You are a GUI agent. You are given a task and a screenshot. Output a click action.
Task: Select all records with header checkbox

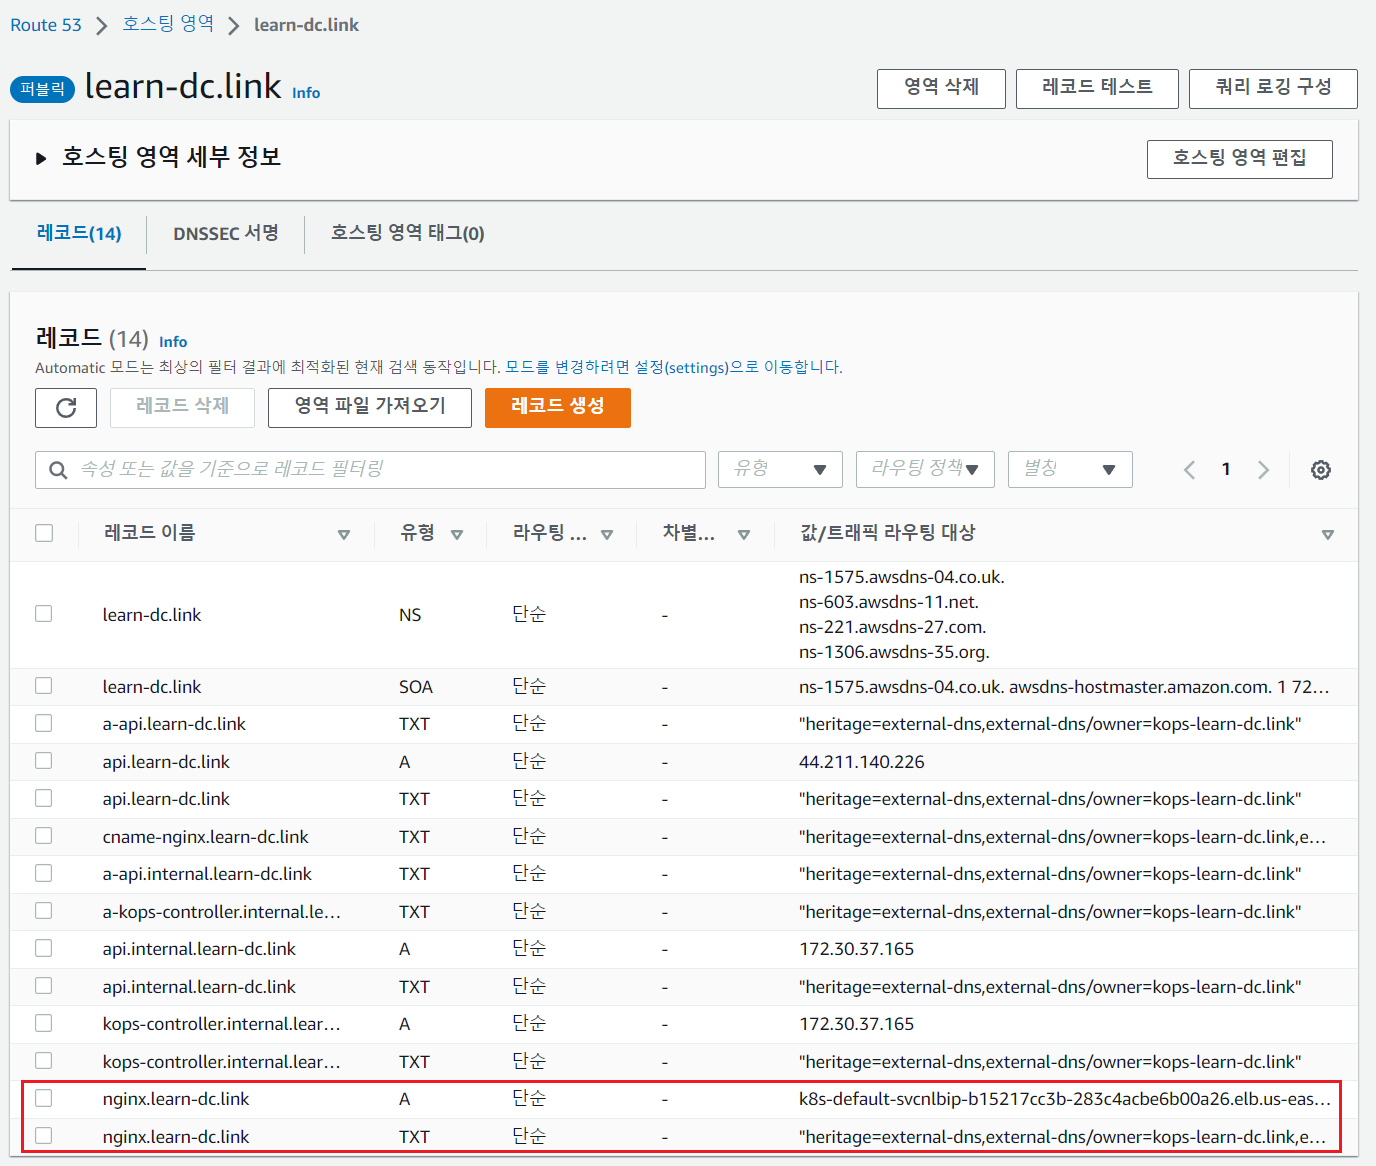click(44, 533)
